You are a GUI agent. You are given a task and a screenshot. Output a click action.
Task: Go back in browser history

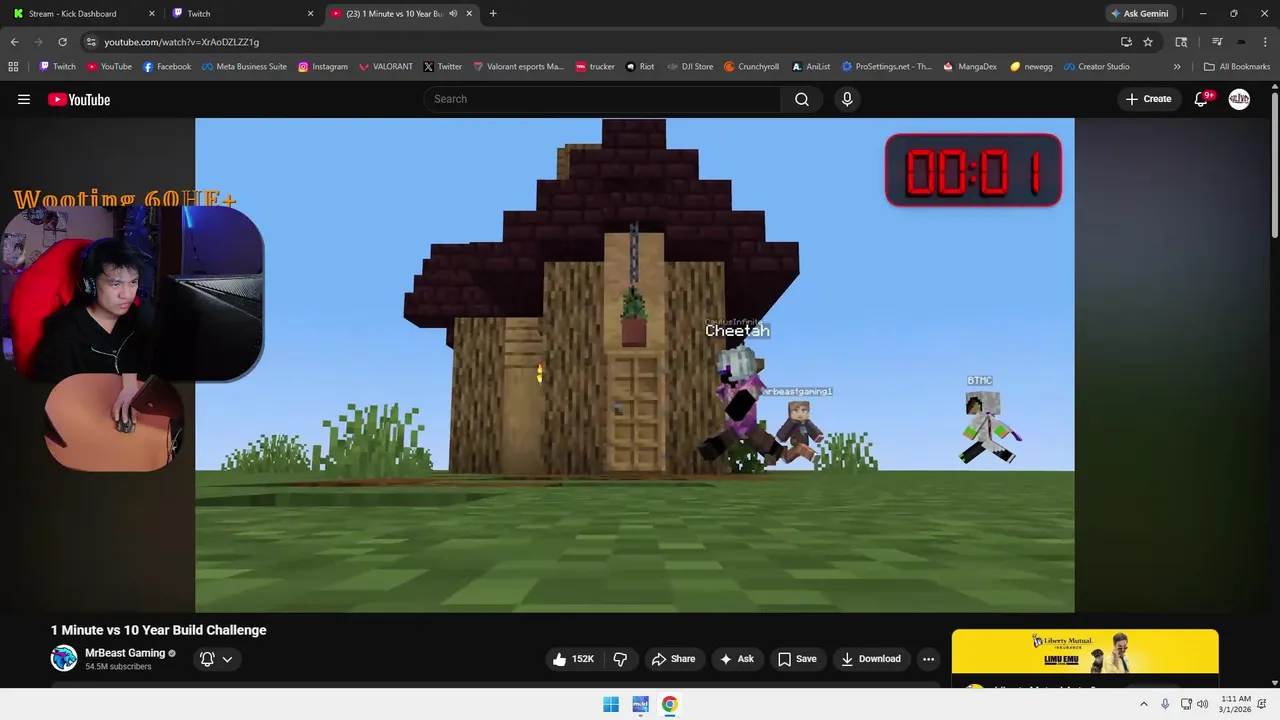14,42
